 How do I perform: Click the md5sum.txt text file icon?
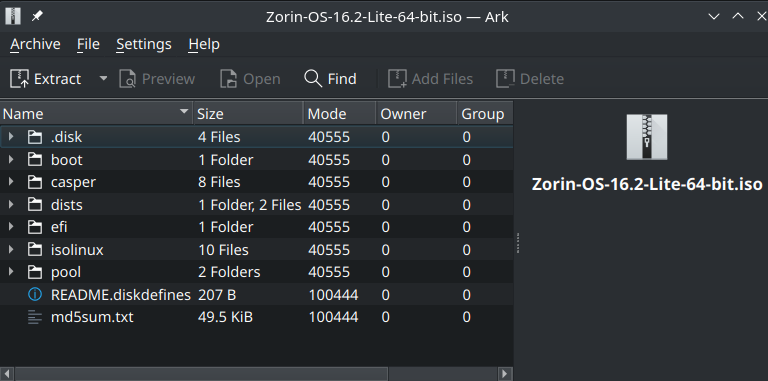coord(35,317)
